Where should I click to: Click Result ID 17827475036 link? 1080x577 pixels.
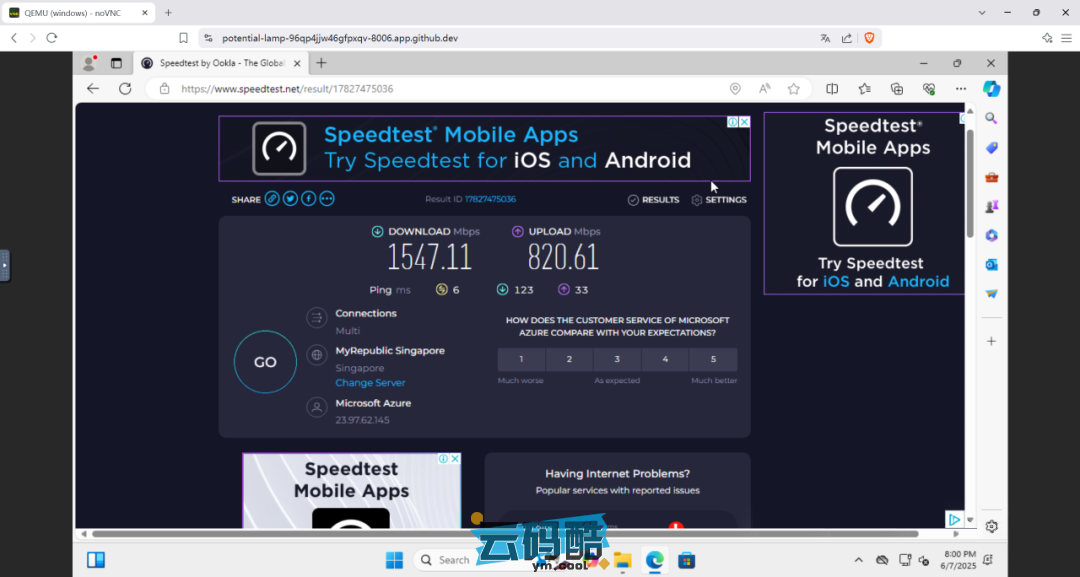pyautogui.click(x=490, y=200)
